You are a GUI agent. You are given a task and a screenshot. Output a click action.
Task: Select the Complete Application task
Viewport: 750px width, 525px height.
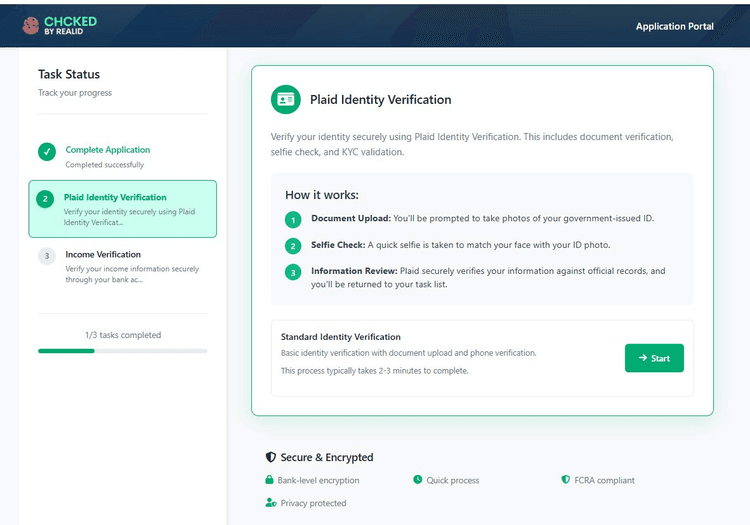tap(122, 156)
